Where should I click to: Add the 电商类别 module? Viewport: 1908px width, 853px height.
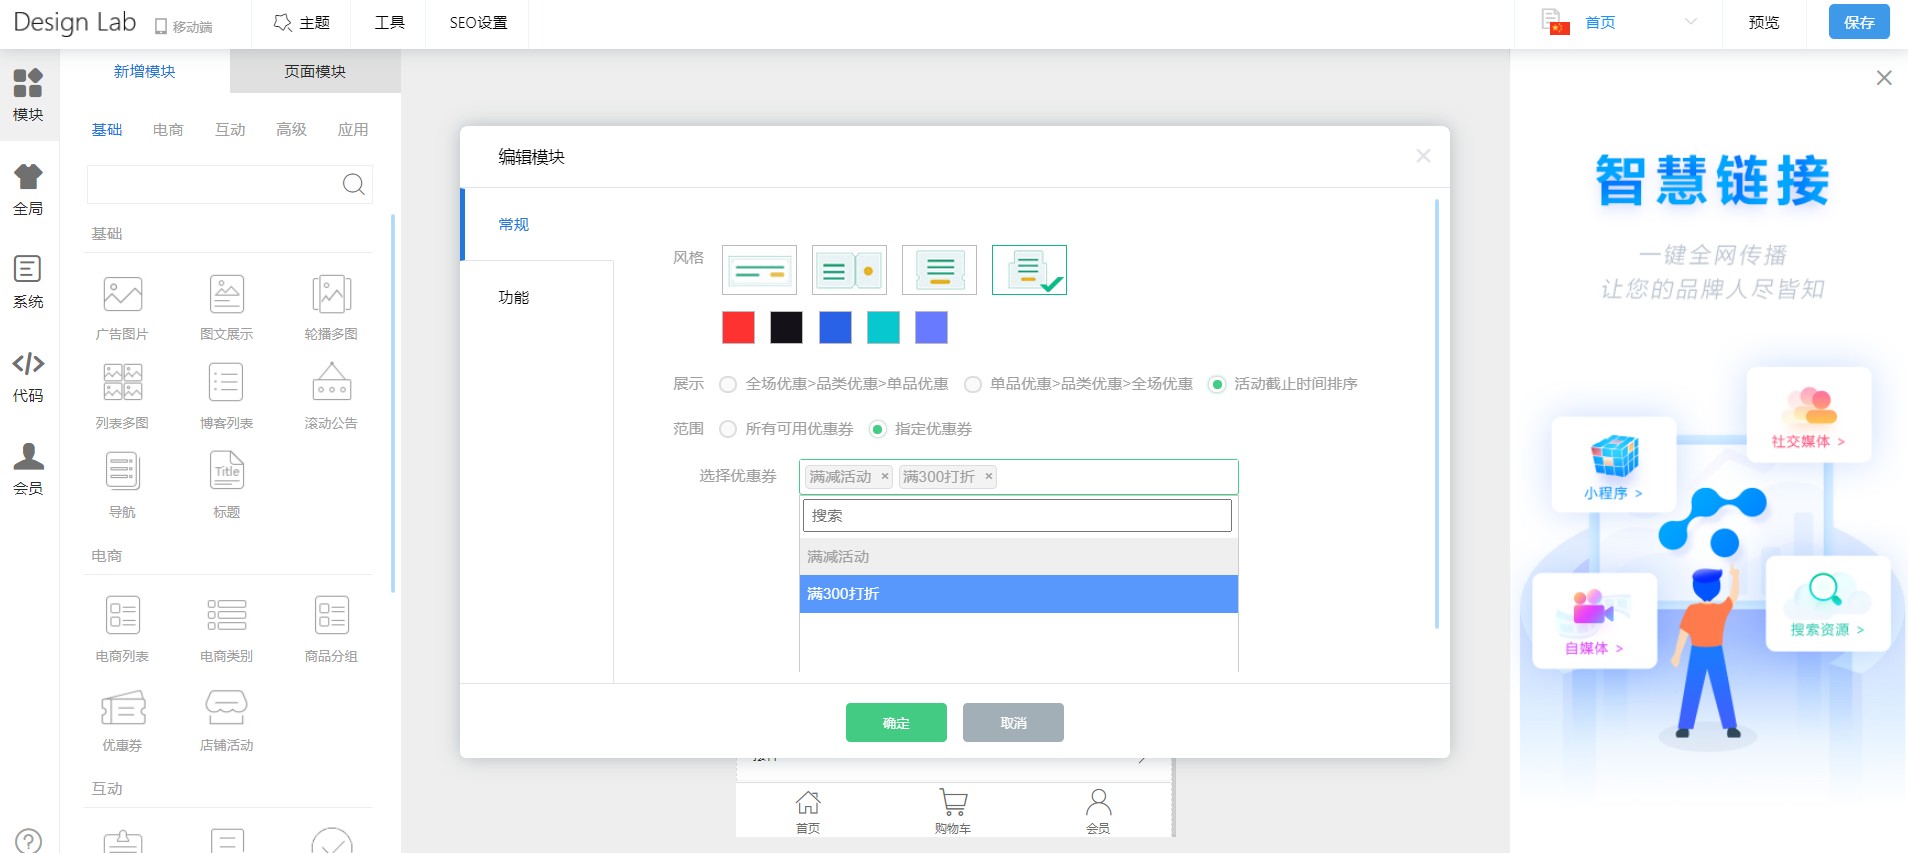[227, 629]
